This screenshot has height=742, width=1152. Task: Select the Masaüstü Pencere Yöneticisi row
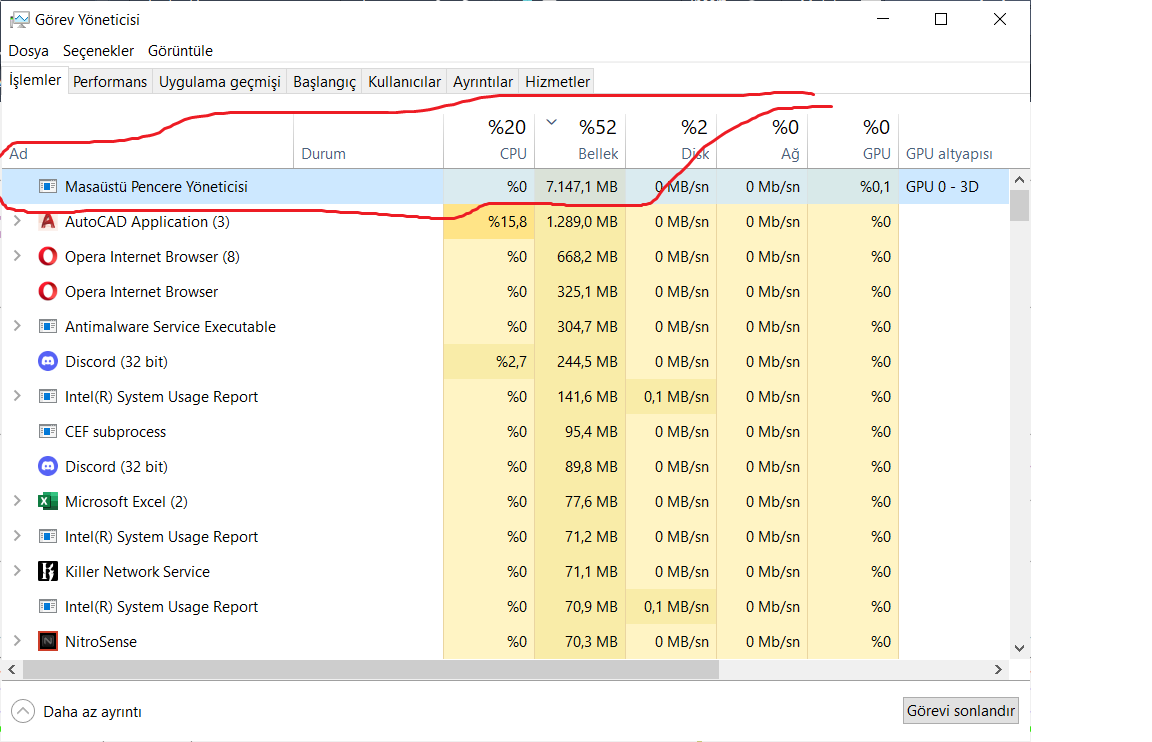(x=505, y=187)
